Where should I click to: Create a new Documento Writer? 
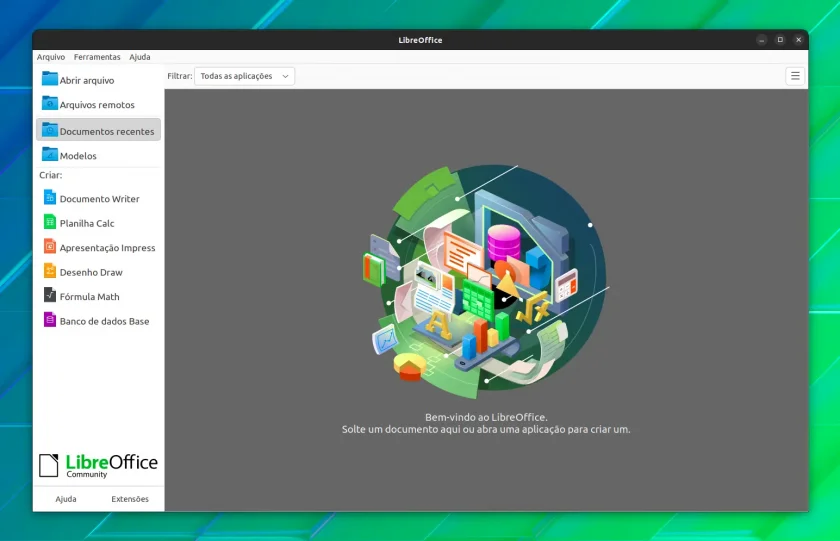point(99,198)
